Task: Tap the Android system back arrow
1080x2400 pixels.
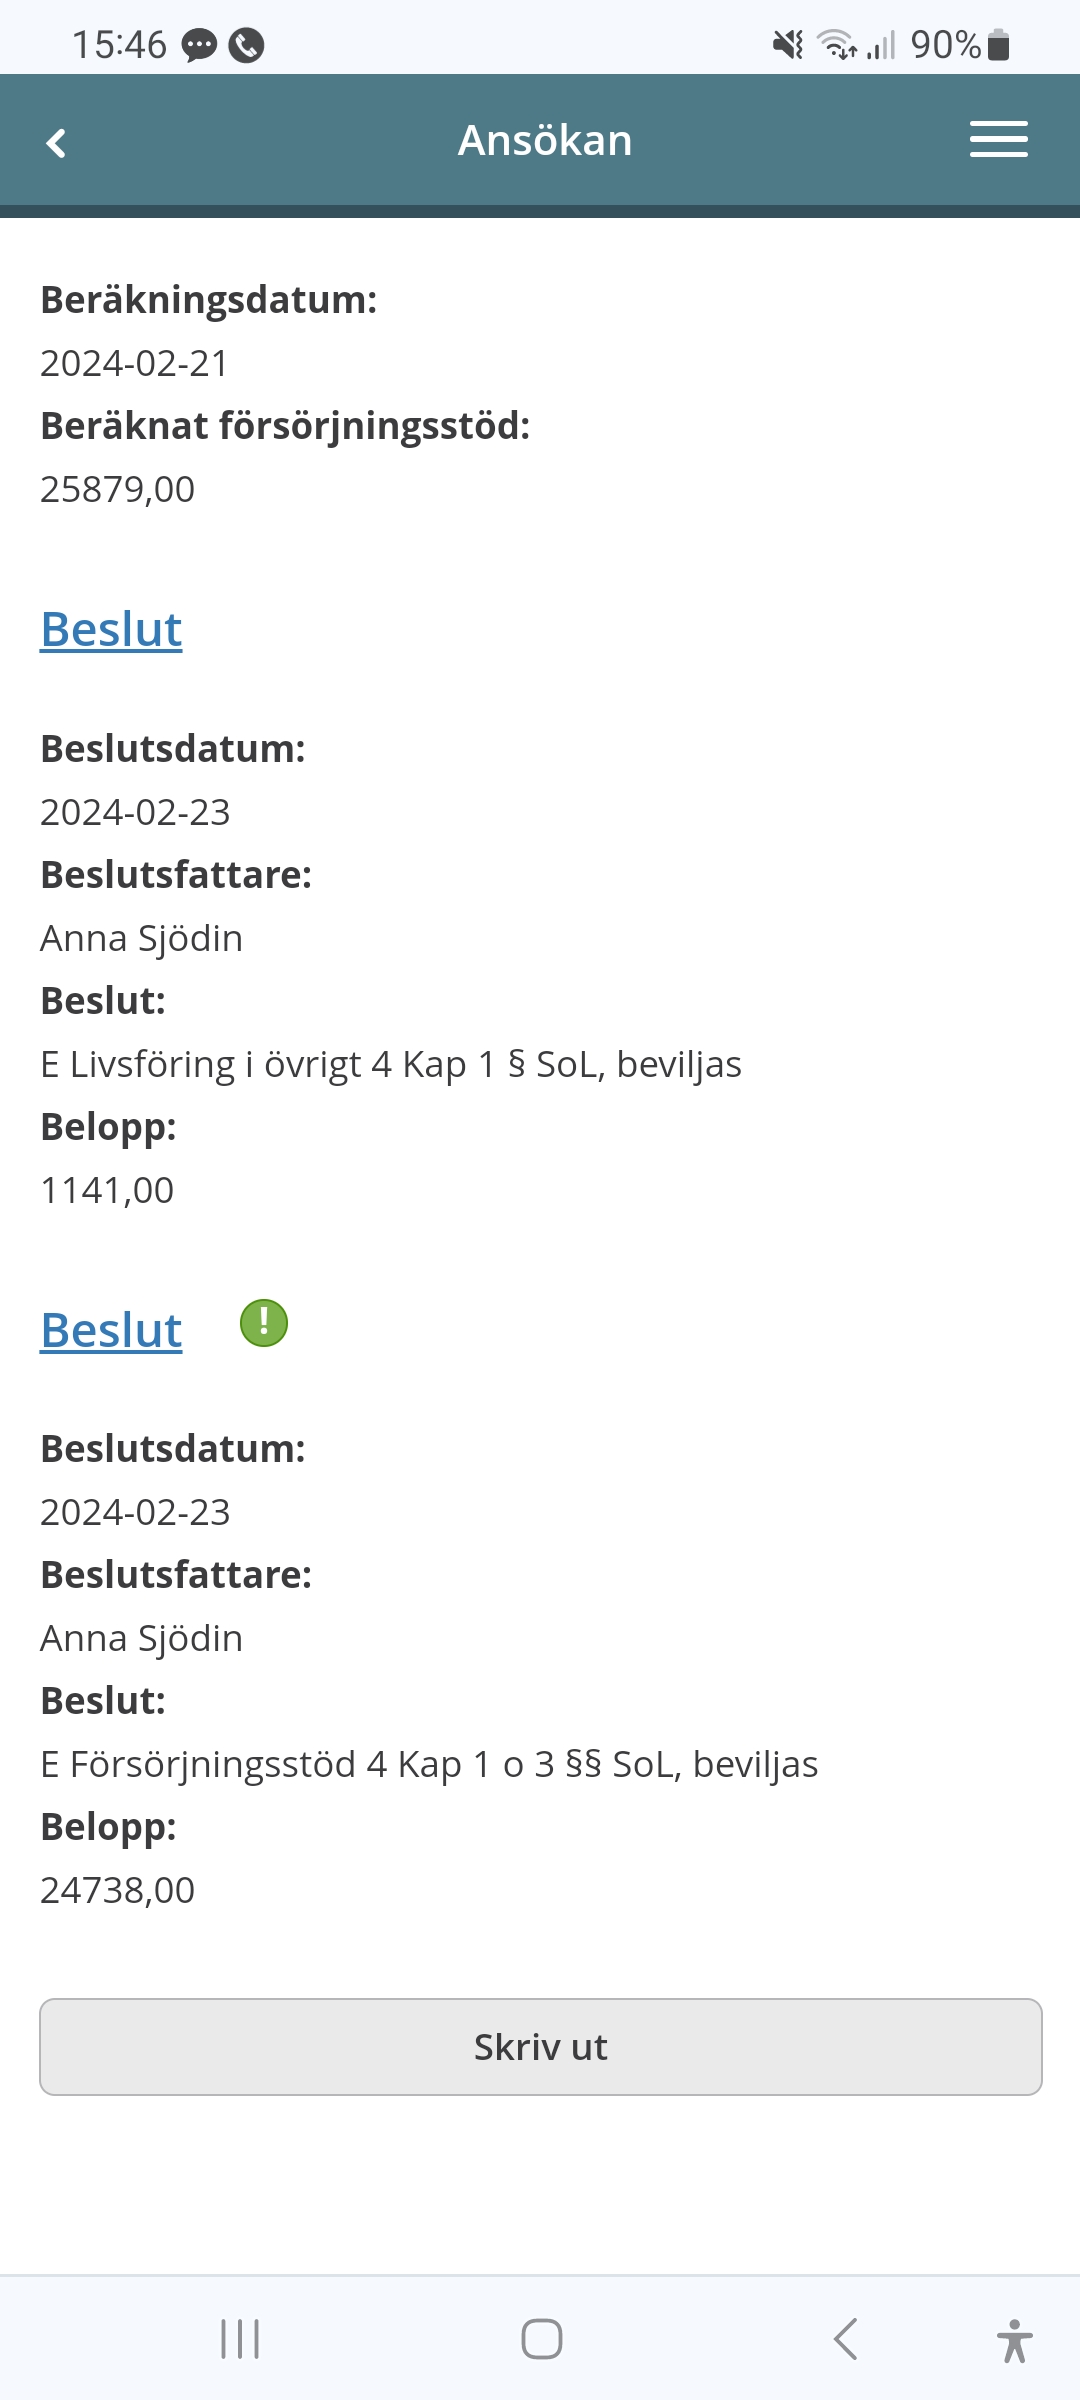Action: (x=845, y=2339)
